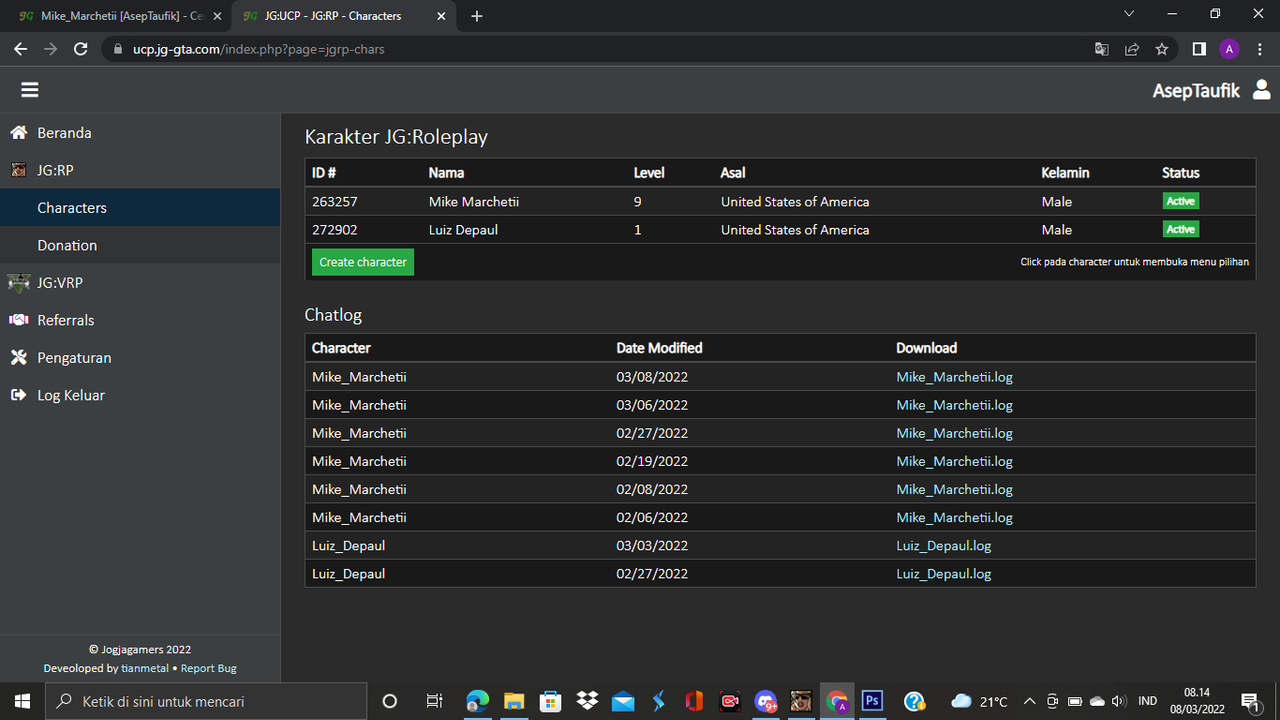Download Mike_Marchetii.log dated 02/06/2022
Screen dimensions: 1280x720
tap(954, 517)
